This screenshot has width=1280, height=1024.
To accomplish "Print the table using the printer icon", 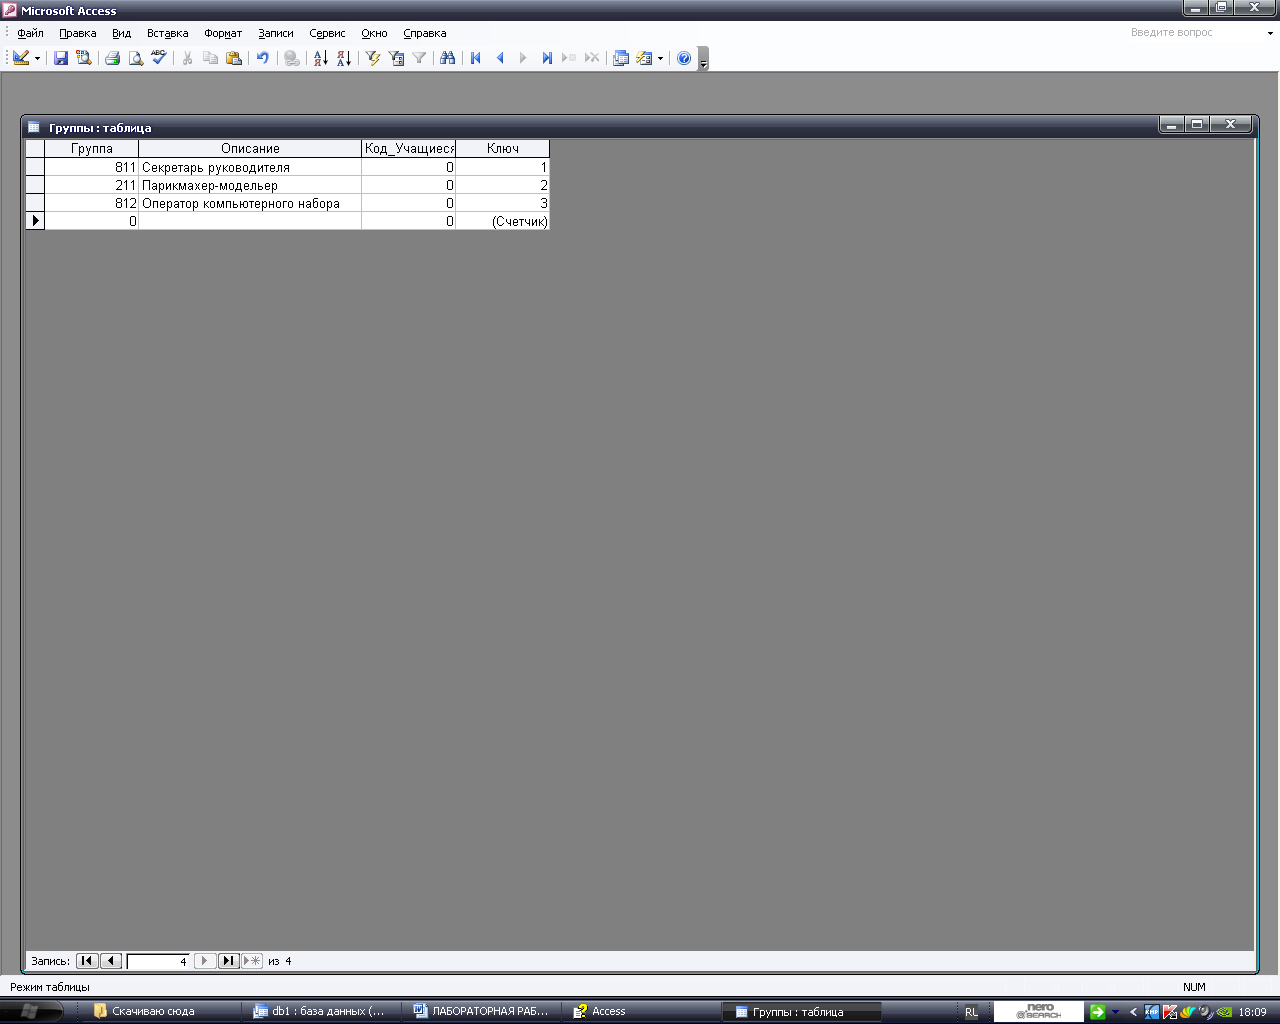I will (x=112, y=58).
